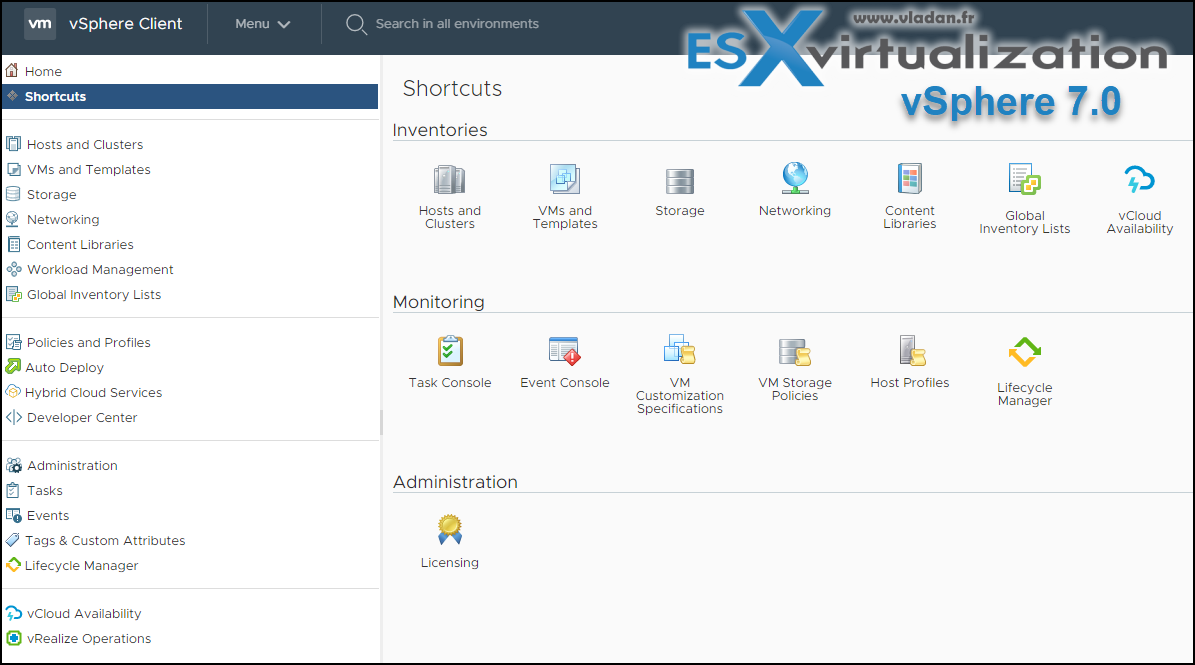Open VM Storage Policies icon
The image size is (1195, 665).
point(795,353)
